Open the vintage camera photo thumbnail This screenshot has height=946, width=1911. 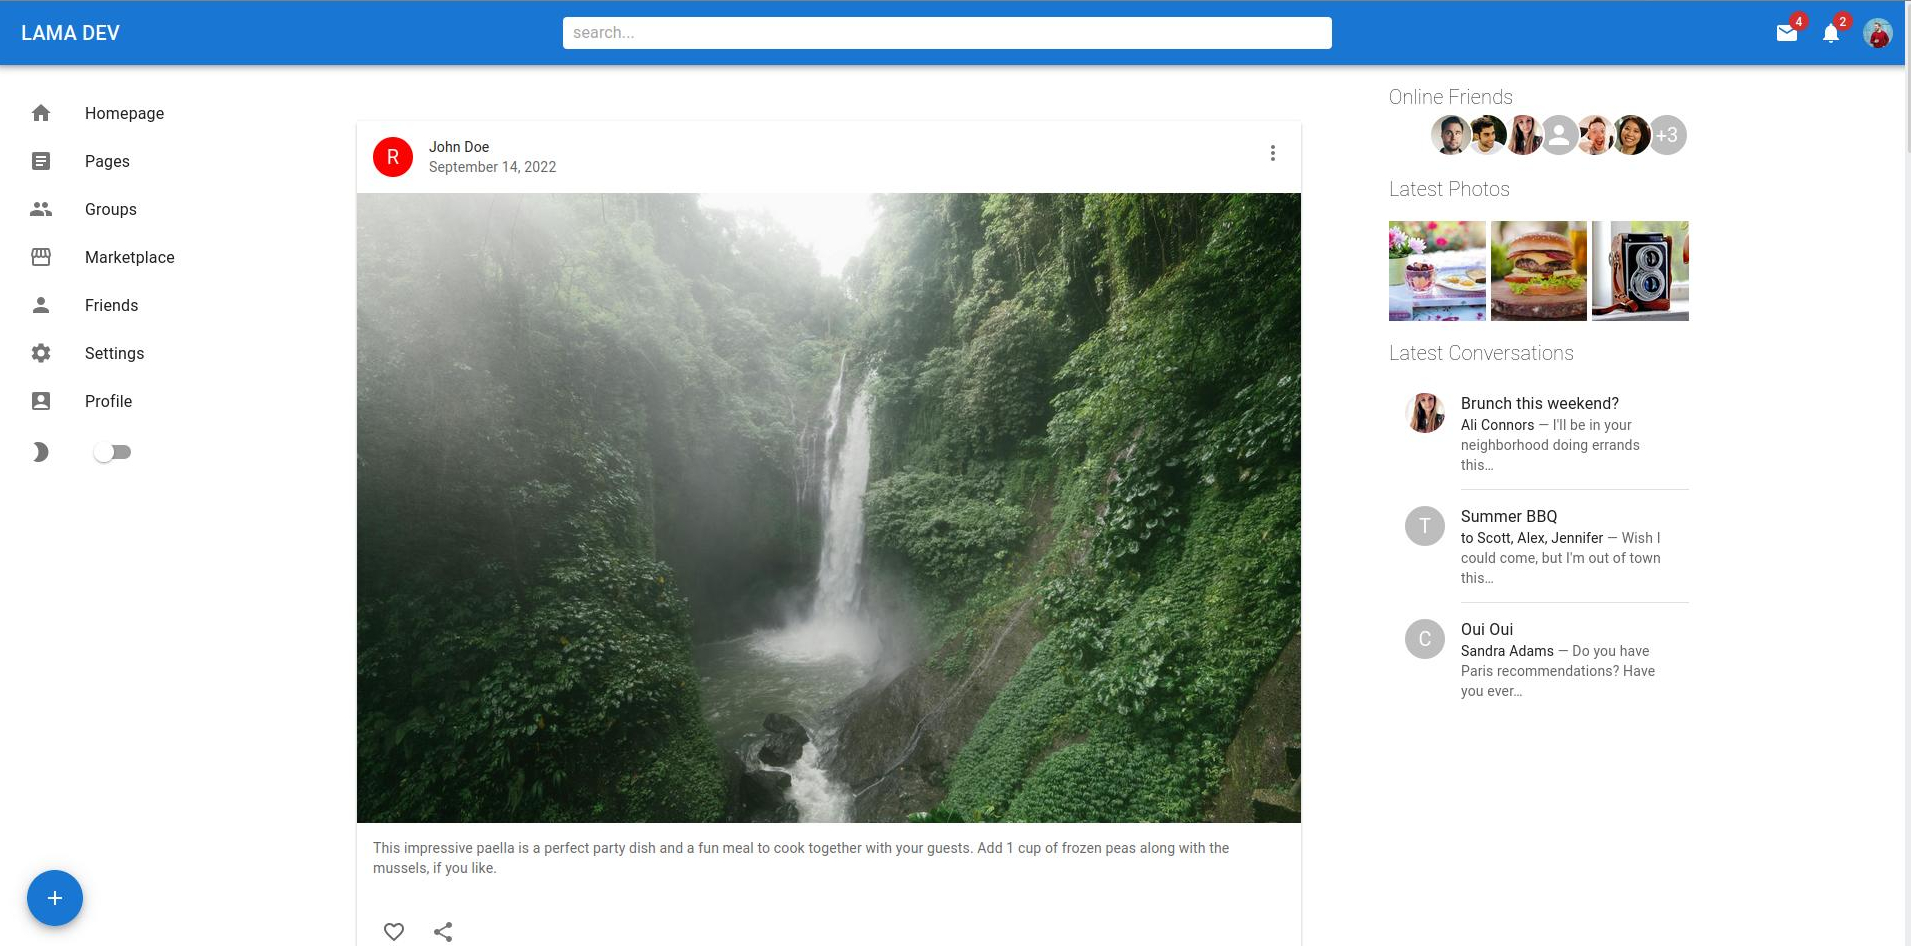[1640, 271]
